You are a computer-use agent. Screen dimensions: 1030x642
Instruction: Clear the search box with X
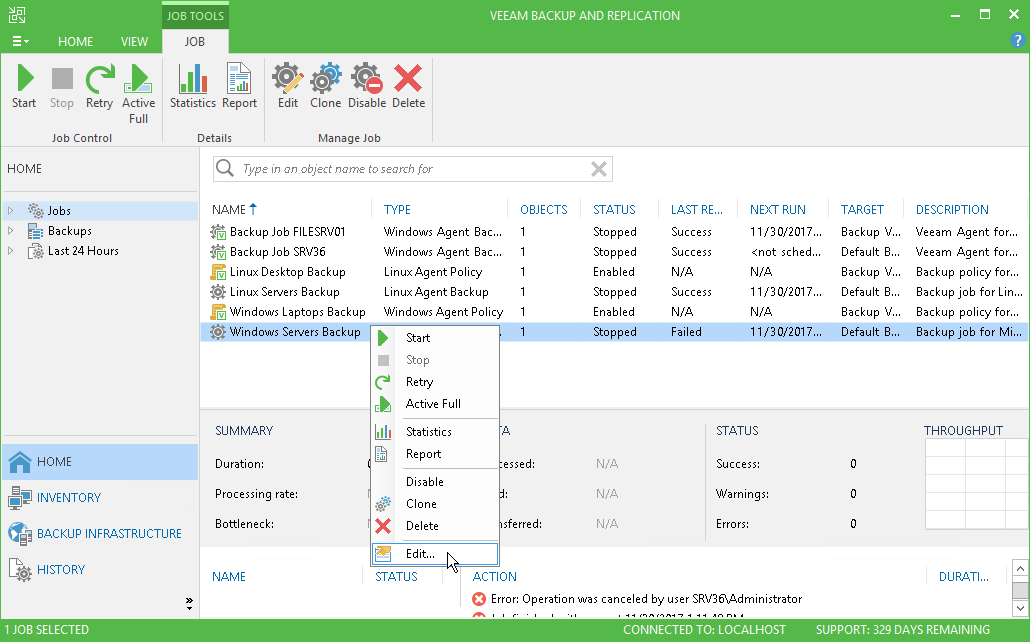(x=598, y=169)
